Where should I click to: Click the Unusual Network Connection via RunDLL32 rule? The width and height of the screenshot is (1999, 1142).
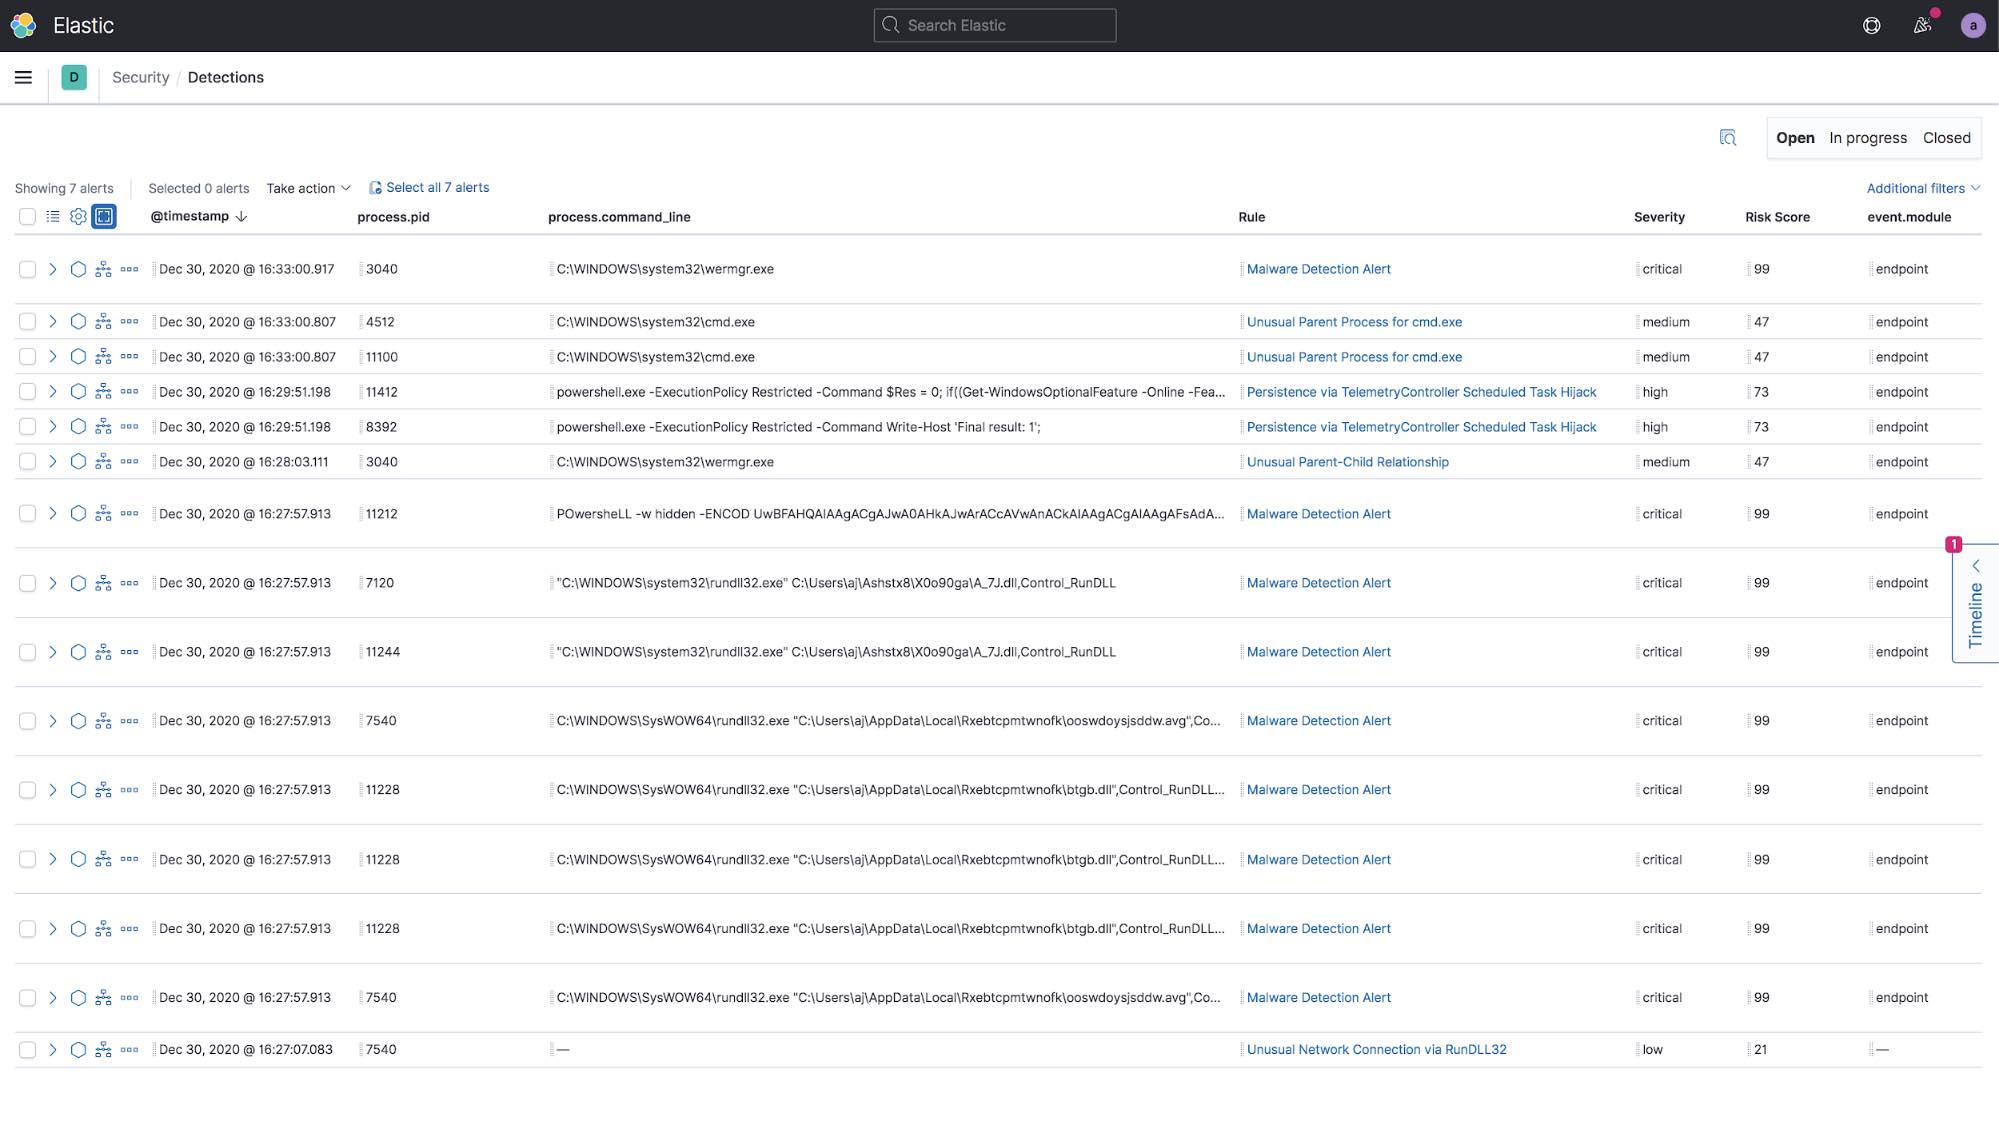(1377, 1049)
